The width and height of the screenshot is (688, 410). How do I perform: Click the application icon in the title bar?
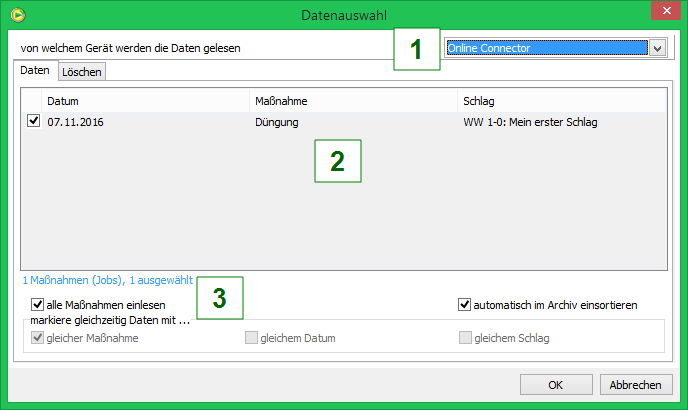point(16,14)
